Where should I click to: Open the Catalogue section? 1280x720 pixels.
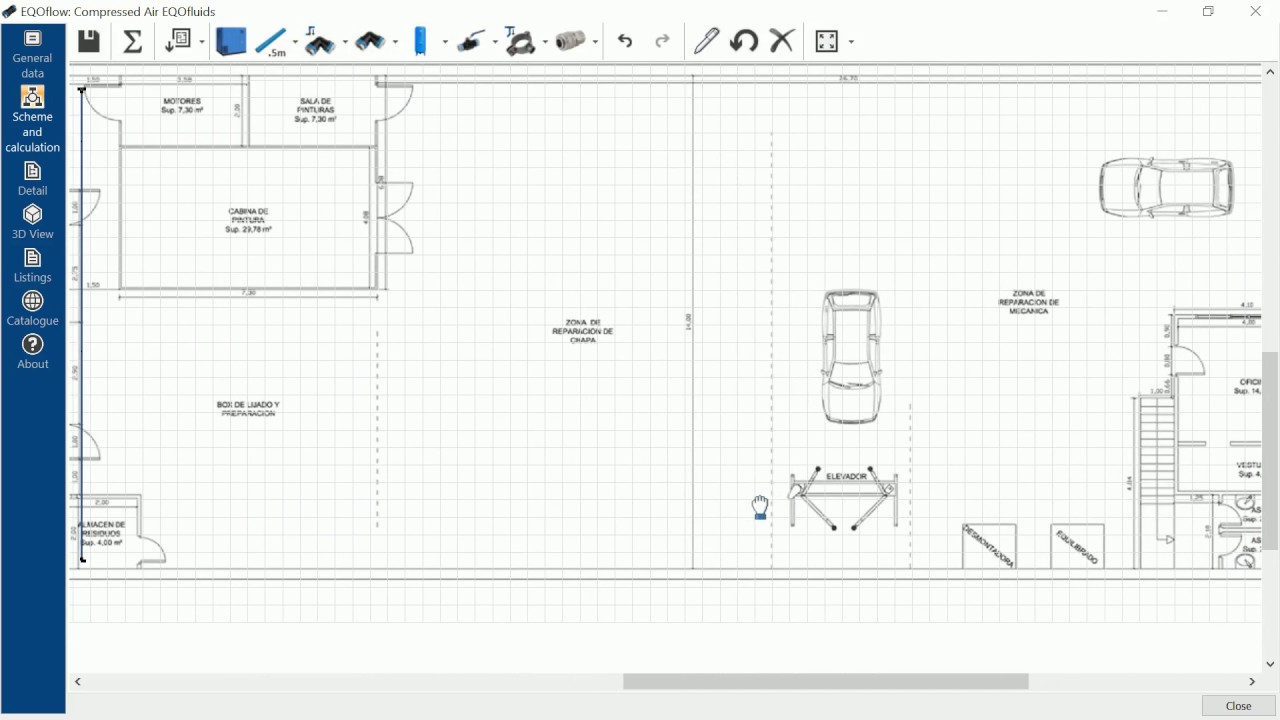tap(33, 309)
